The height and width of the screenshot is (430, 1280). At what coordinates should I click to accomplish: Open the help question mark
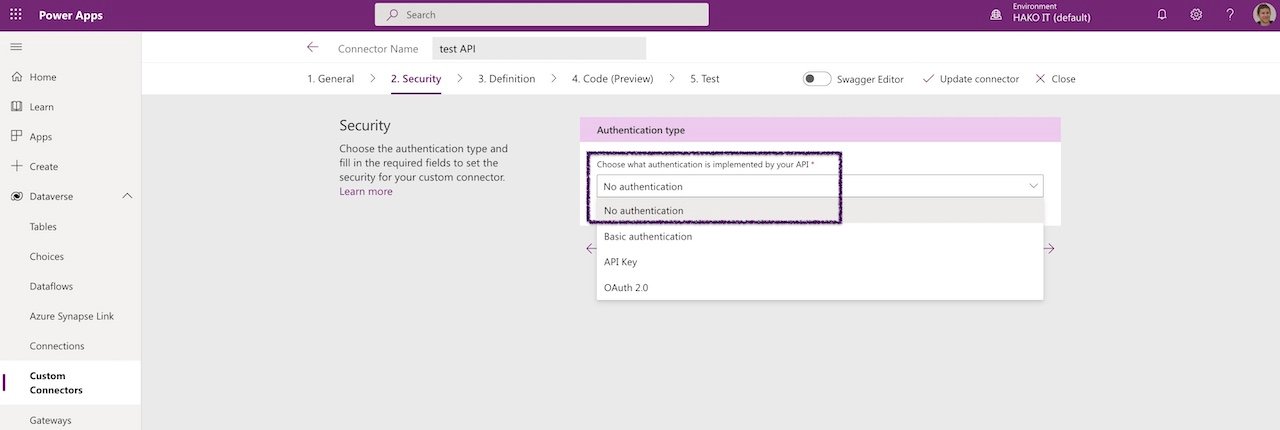[1230, 15]
